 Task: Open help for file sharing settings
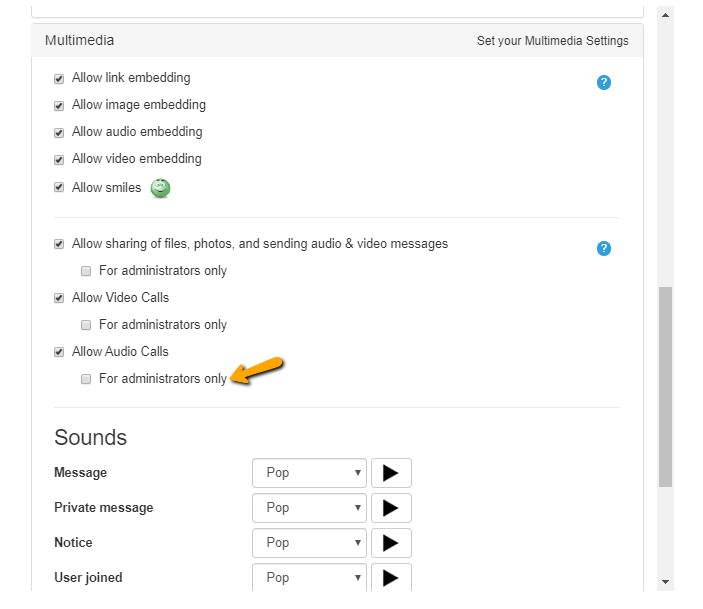(x=603, y=248)
